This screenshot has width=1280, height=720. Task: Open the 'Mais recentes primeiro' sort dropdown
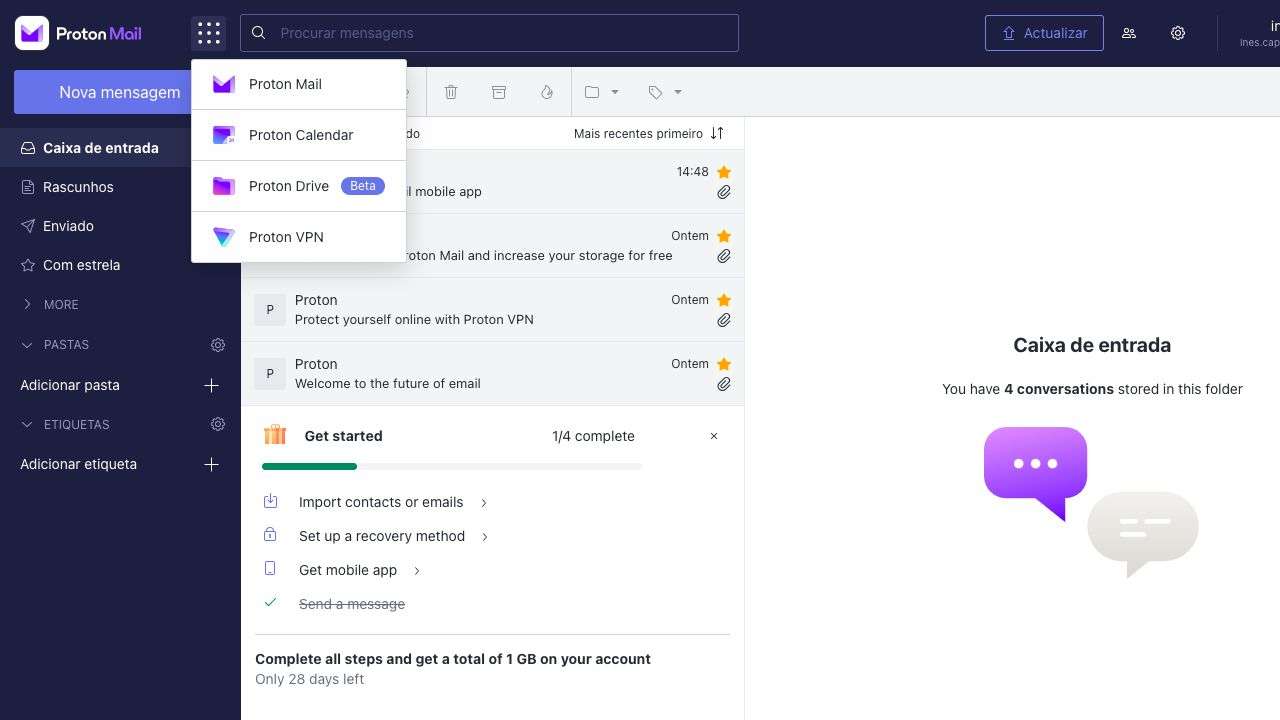coord(649,133)
